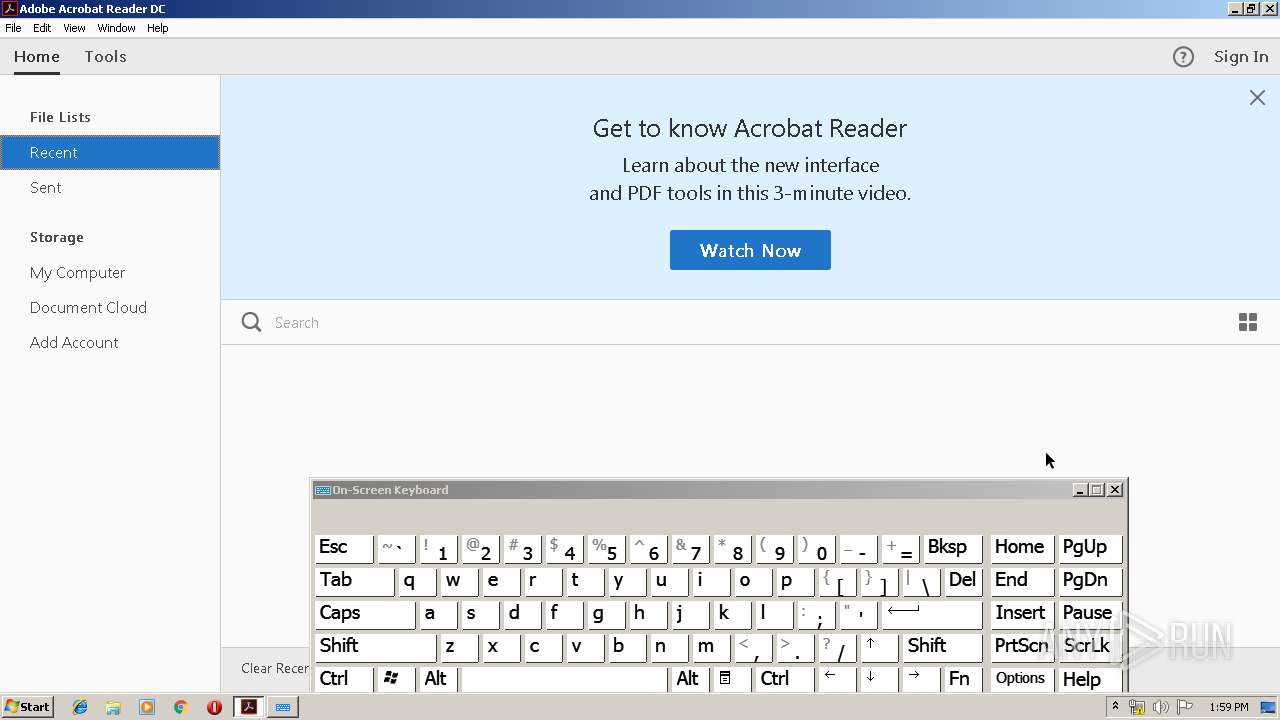This screenshot has width=1280, height=720.
Task: Open Windows Explorer folder in taskbar
Action: click(x=113, y=707)
